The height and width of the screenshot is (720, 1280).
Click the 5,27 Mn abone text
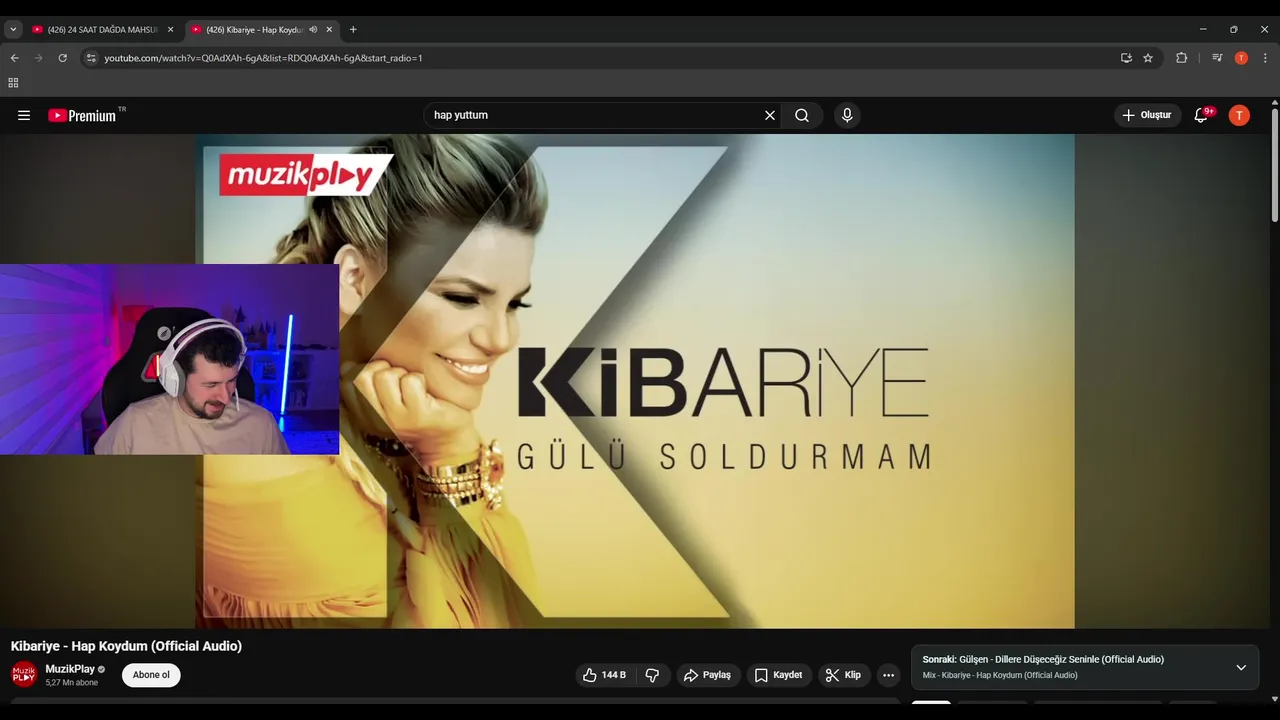[x=71, y=683]
